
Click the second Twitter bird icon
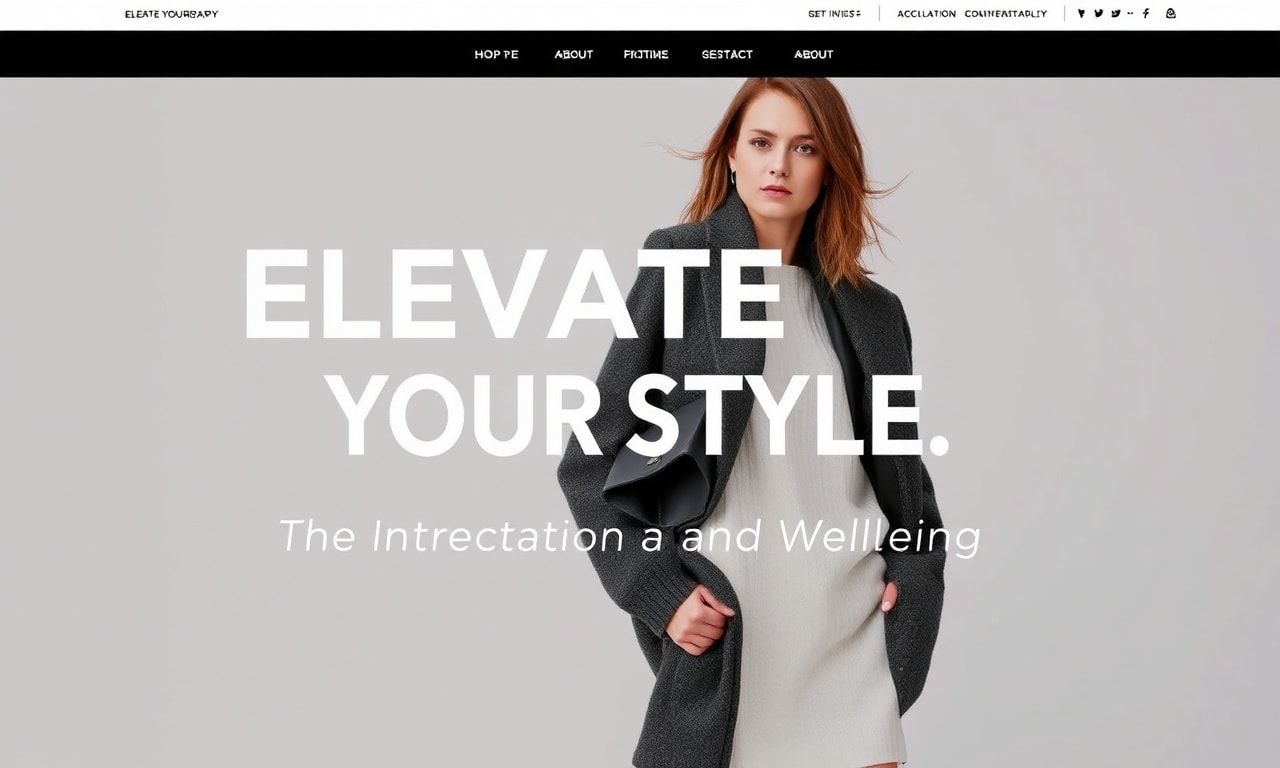1116,13
